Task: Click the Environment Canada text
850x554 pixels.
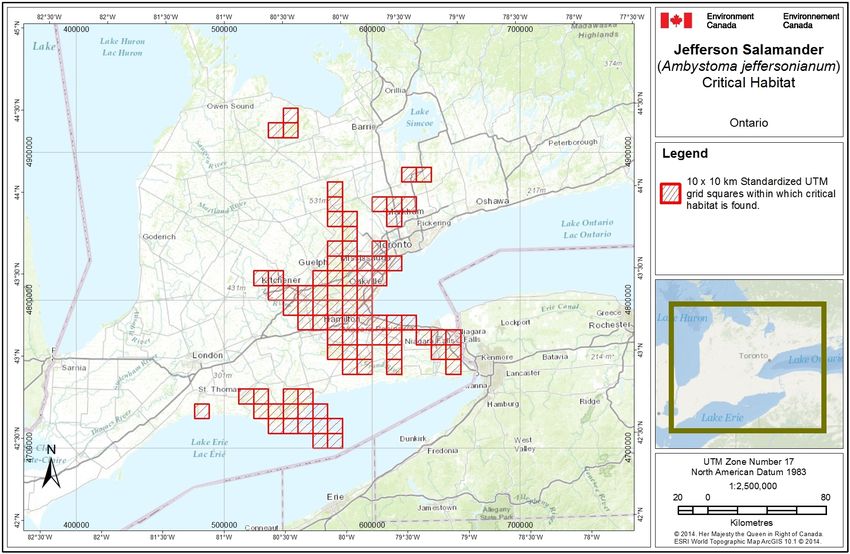Action: point(730,21)
